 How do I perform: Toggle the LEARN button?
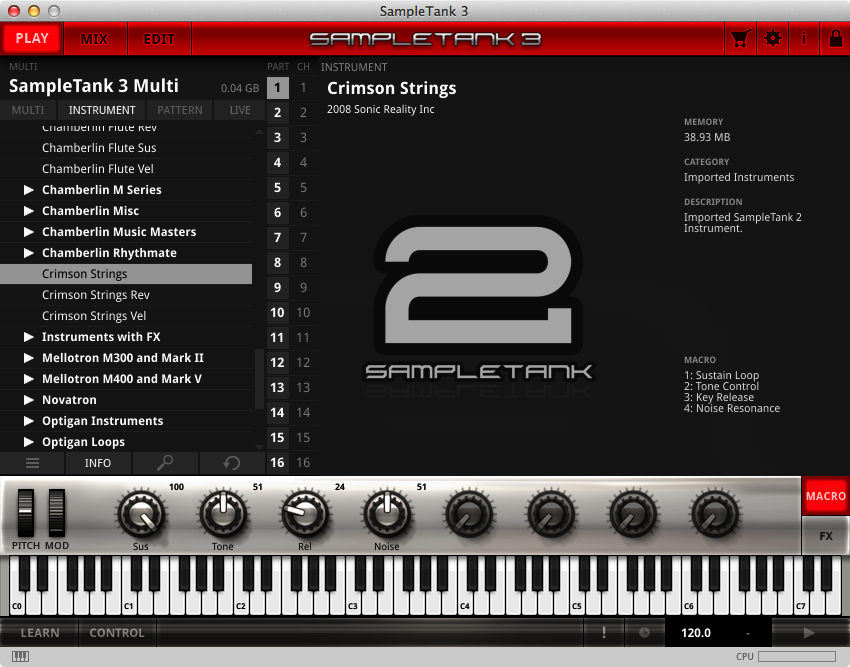click(x=40, y=633)
